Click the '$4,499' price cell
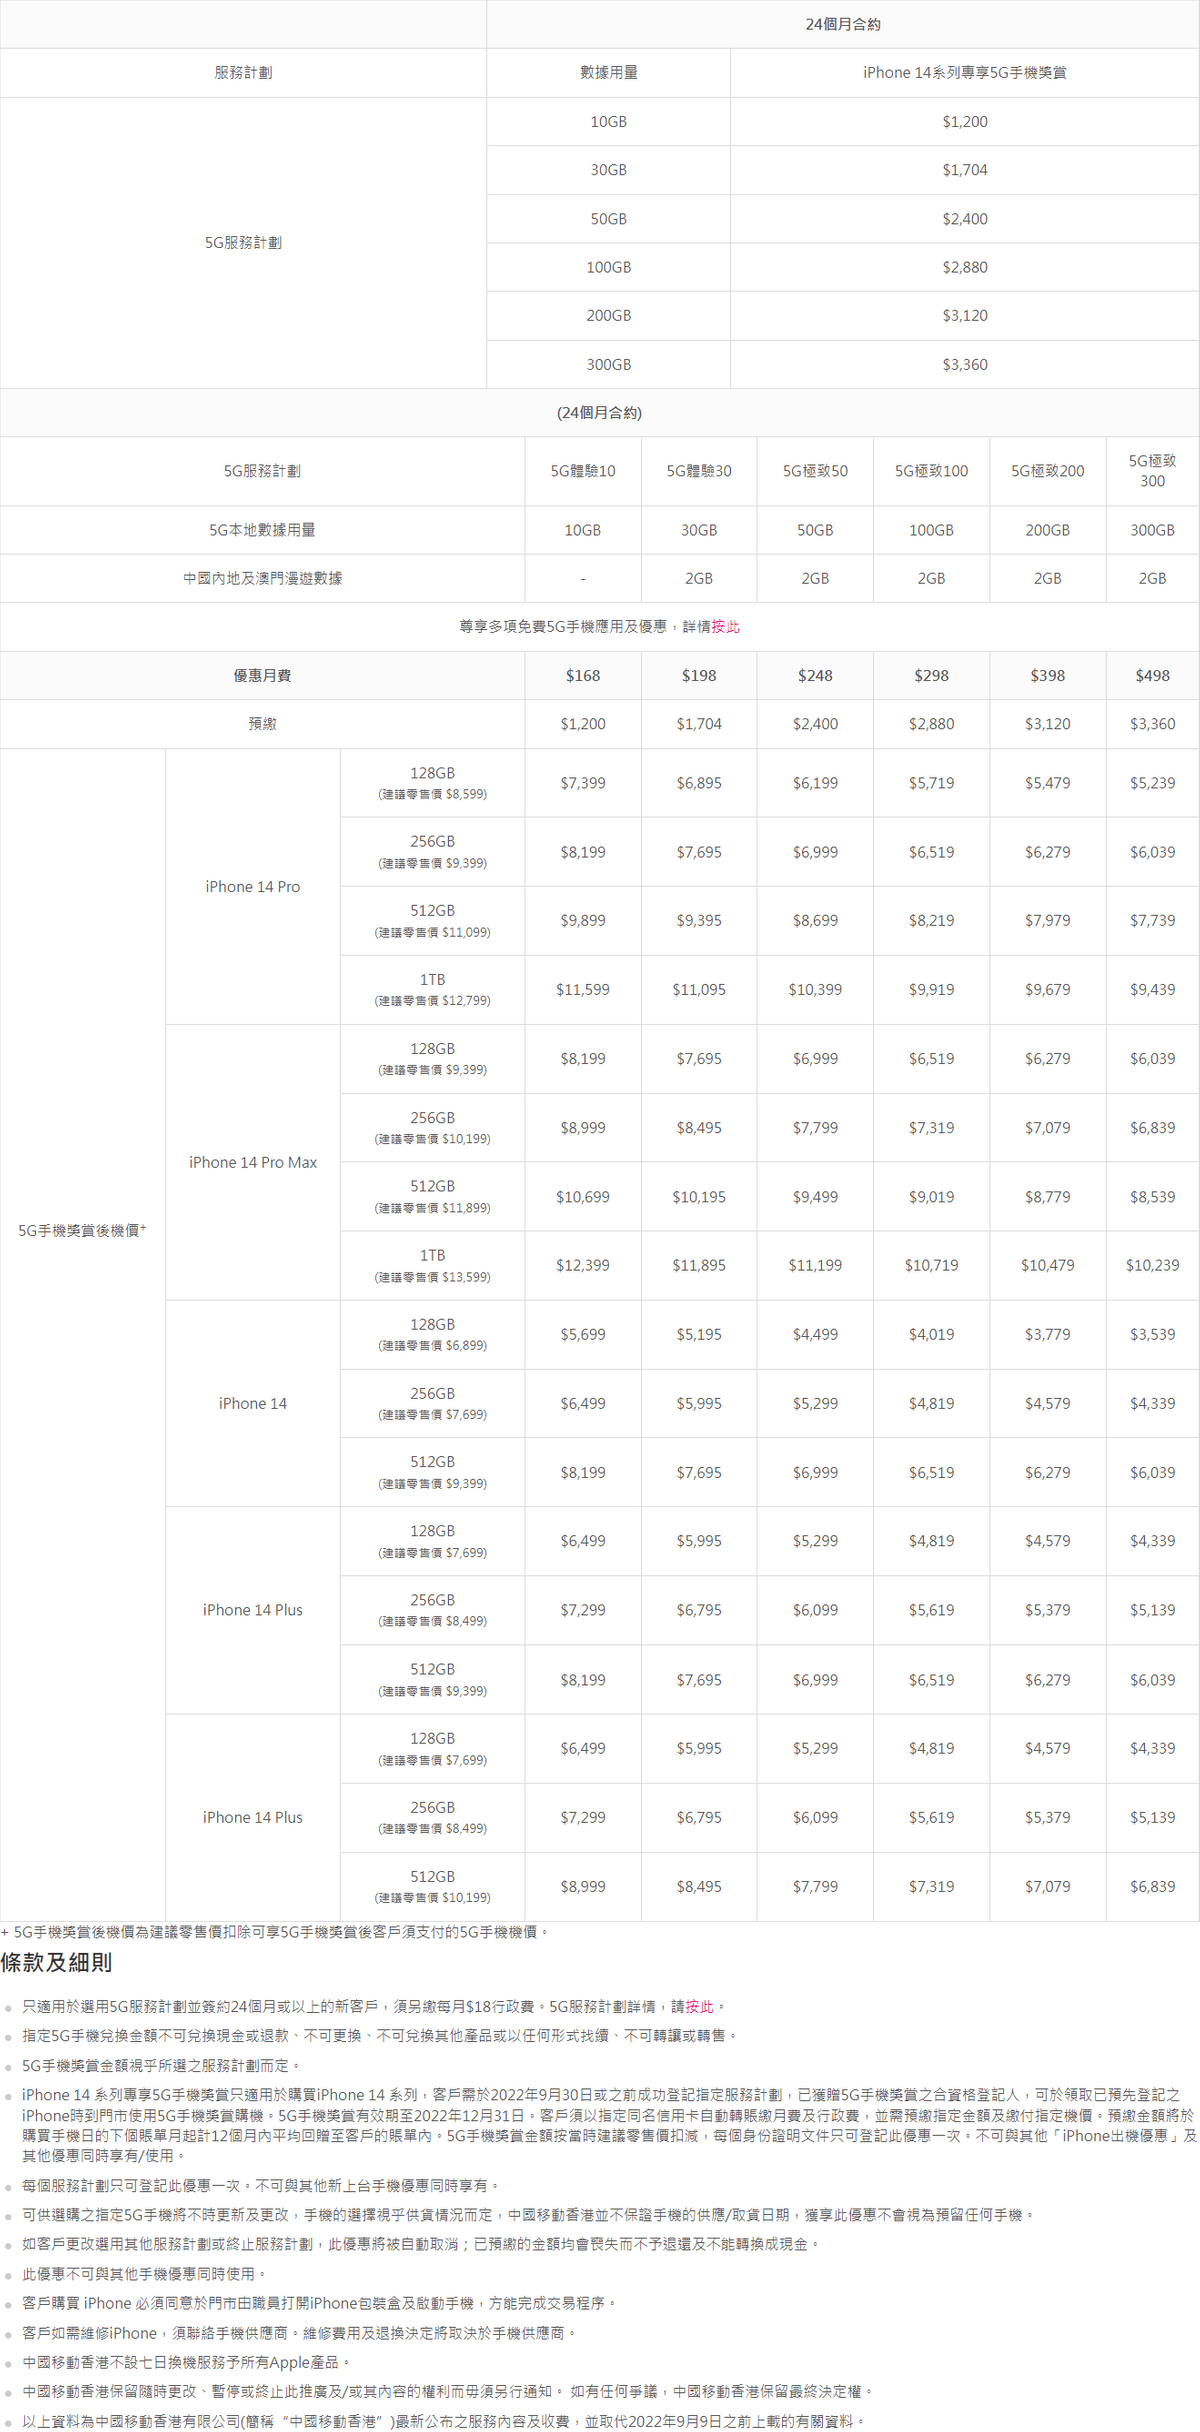The width and height of the screenshot is (1200, 2432). [x=815, y=1335]
